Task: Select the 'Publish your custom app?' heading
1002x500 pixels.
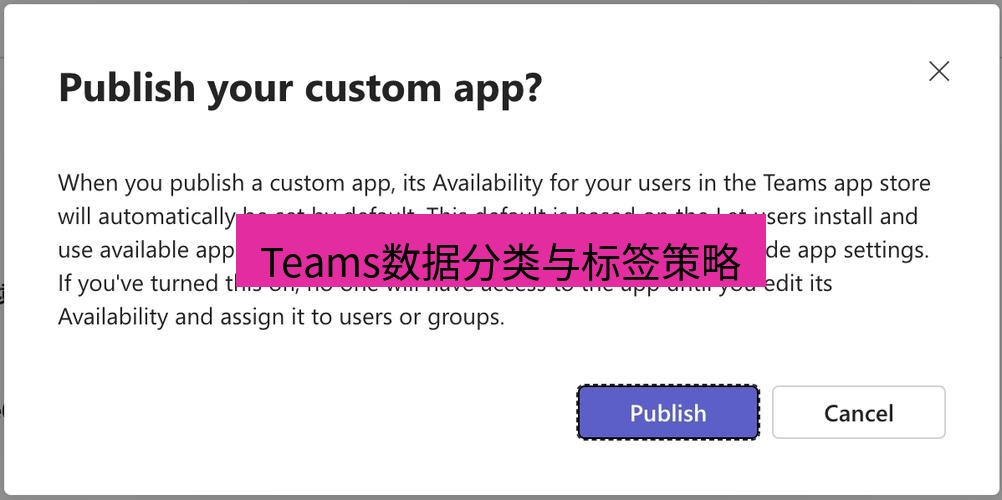Action: pyautogui.click(x=300, y=88)
